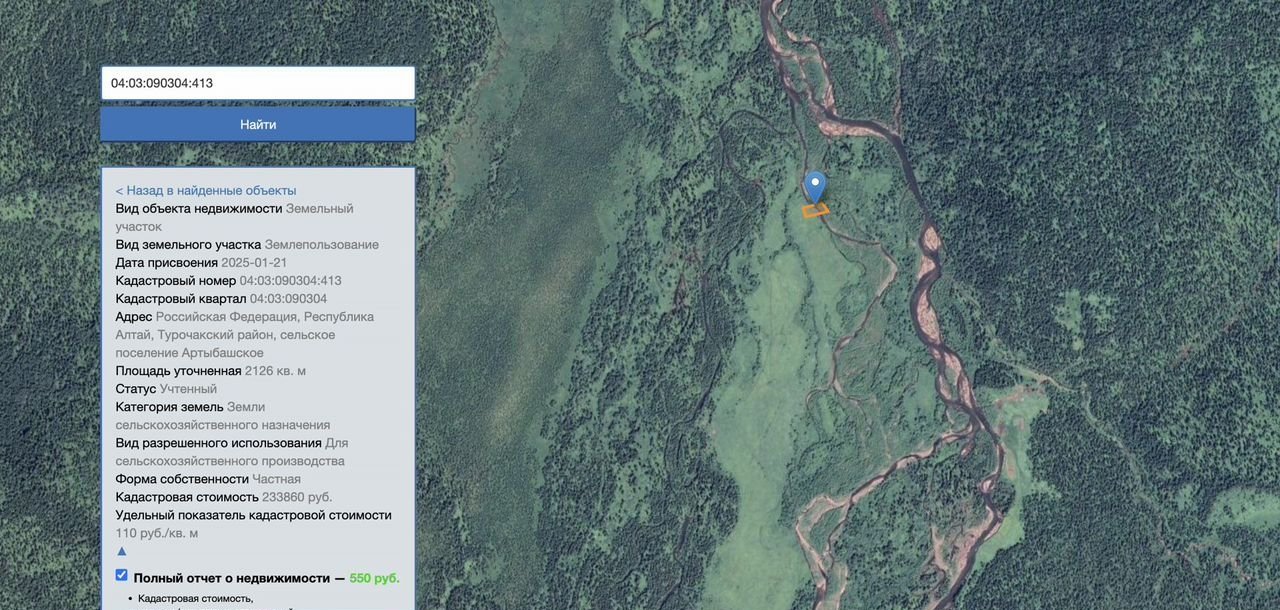
Task: Click the Статус value Учтенный
Action: 188,389
